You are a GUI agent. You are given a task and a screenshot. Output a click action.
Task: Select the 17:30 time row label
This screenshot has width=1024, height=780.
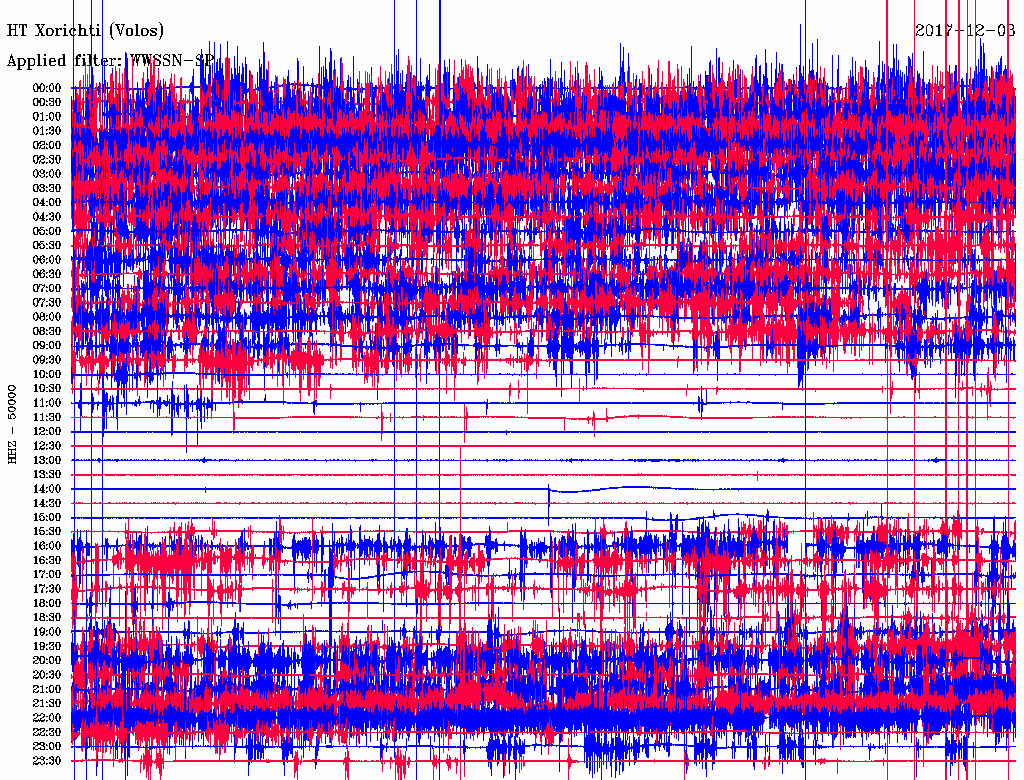click(47, 589)
